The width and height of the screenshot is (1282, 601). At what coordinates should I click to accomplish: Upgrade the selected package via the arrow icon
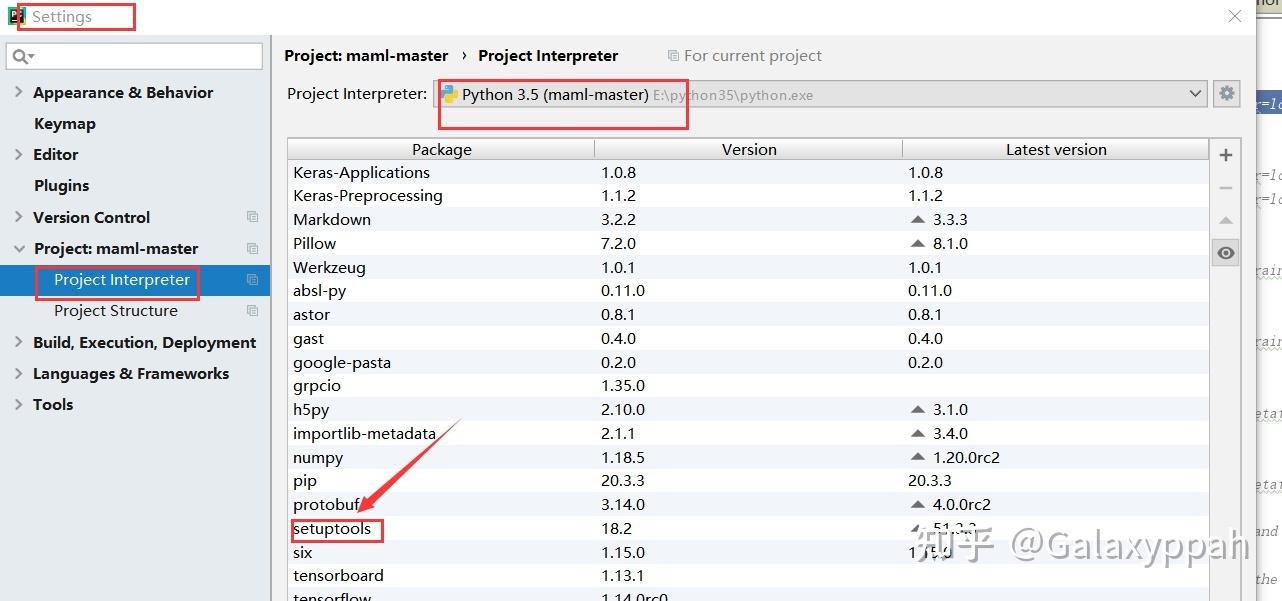pos(1226,219)
